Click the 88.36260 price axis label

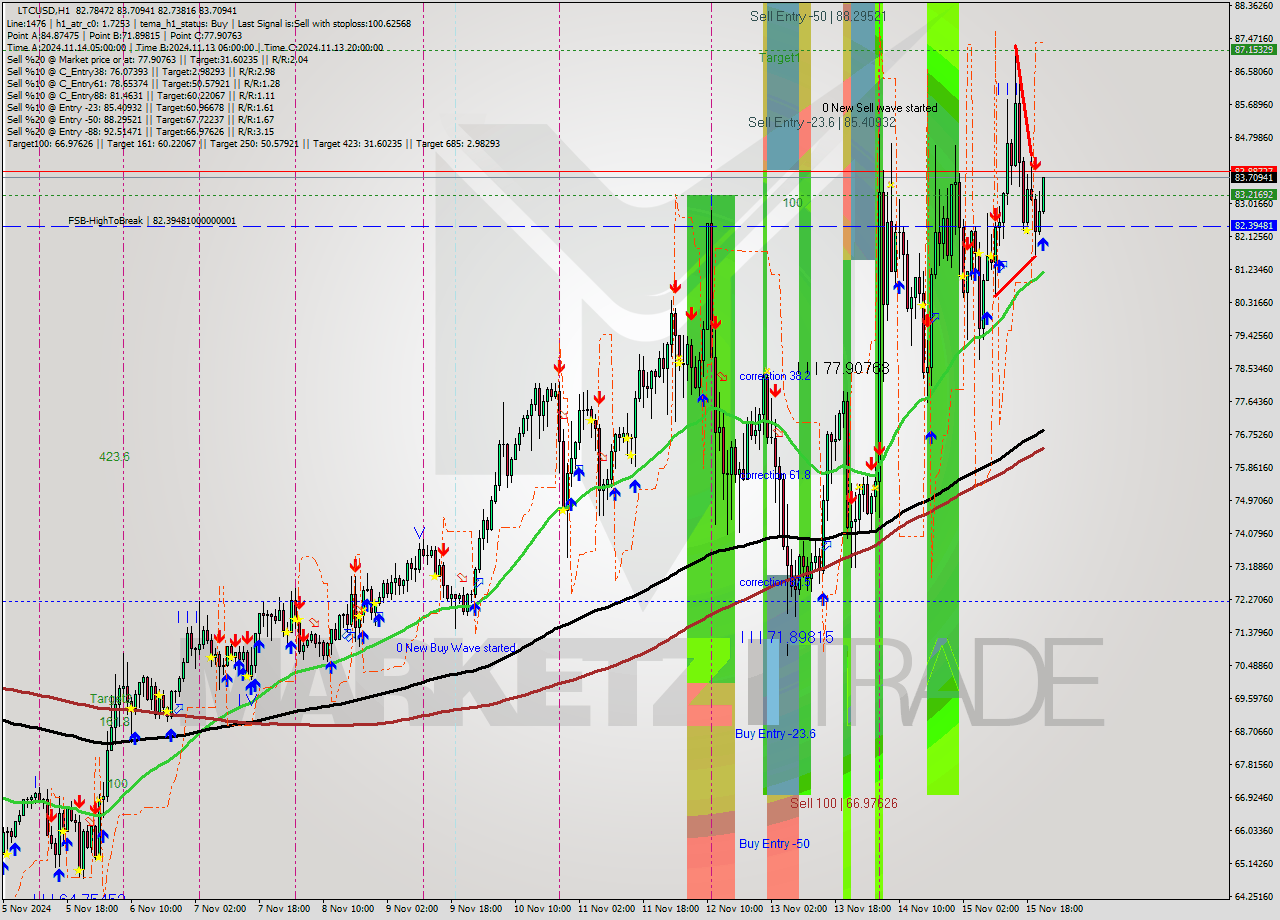click(1253, 6)
